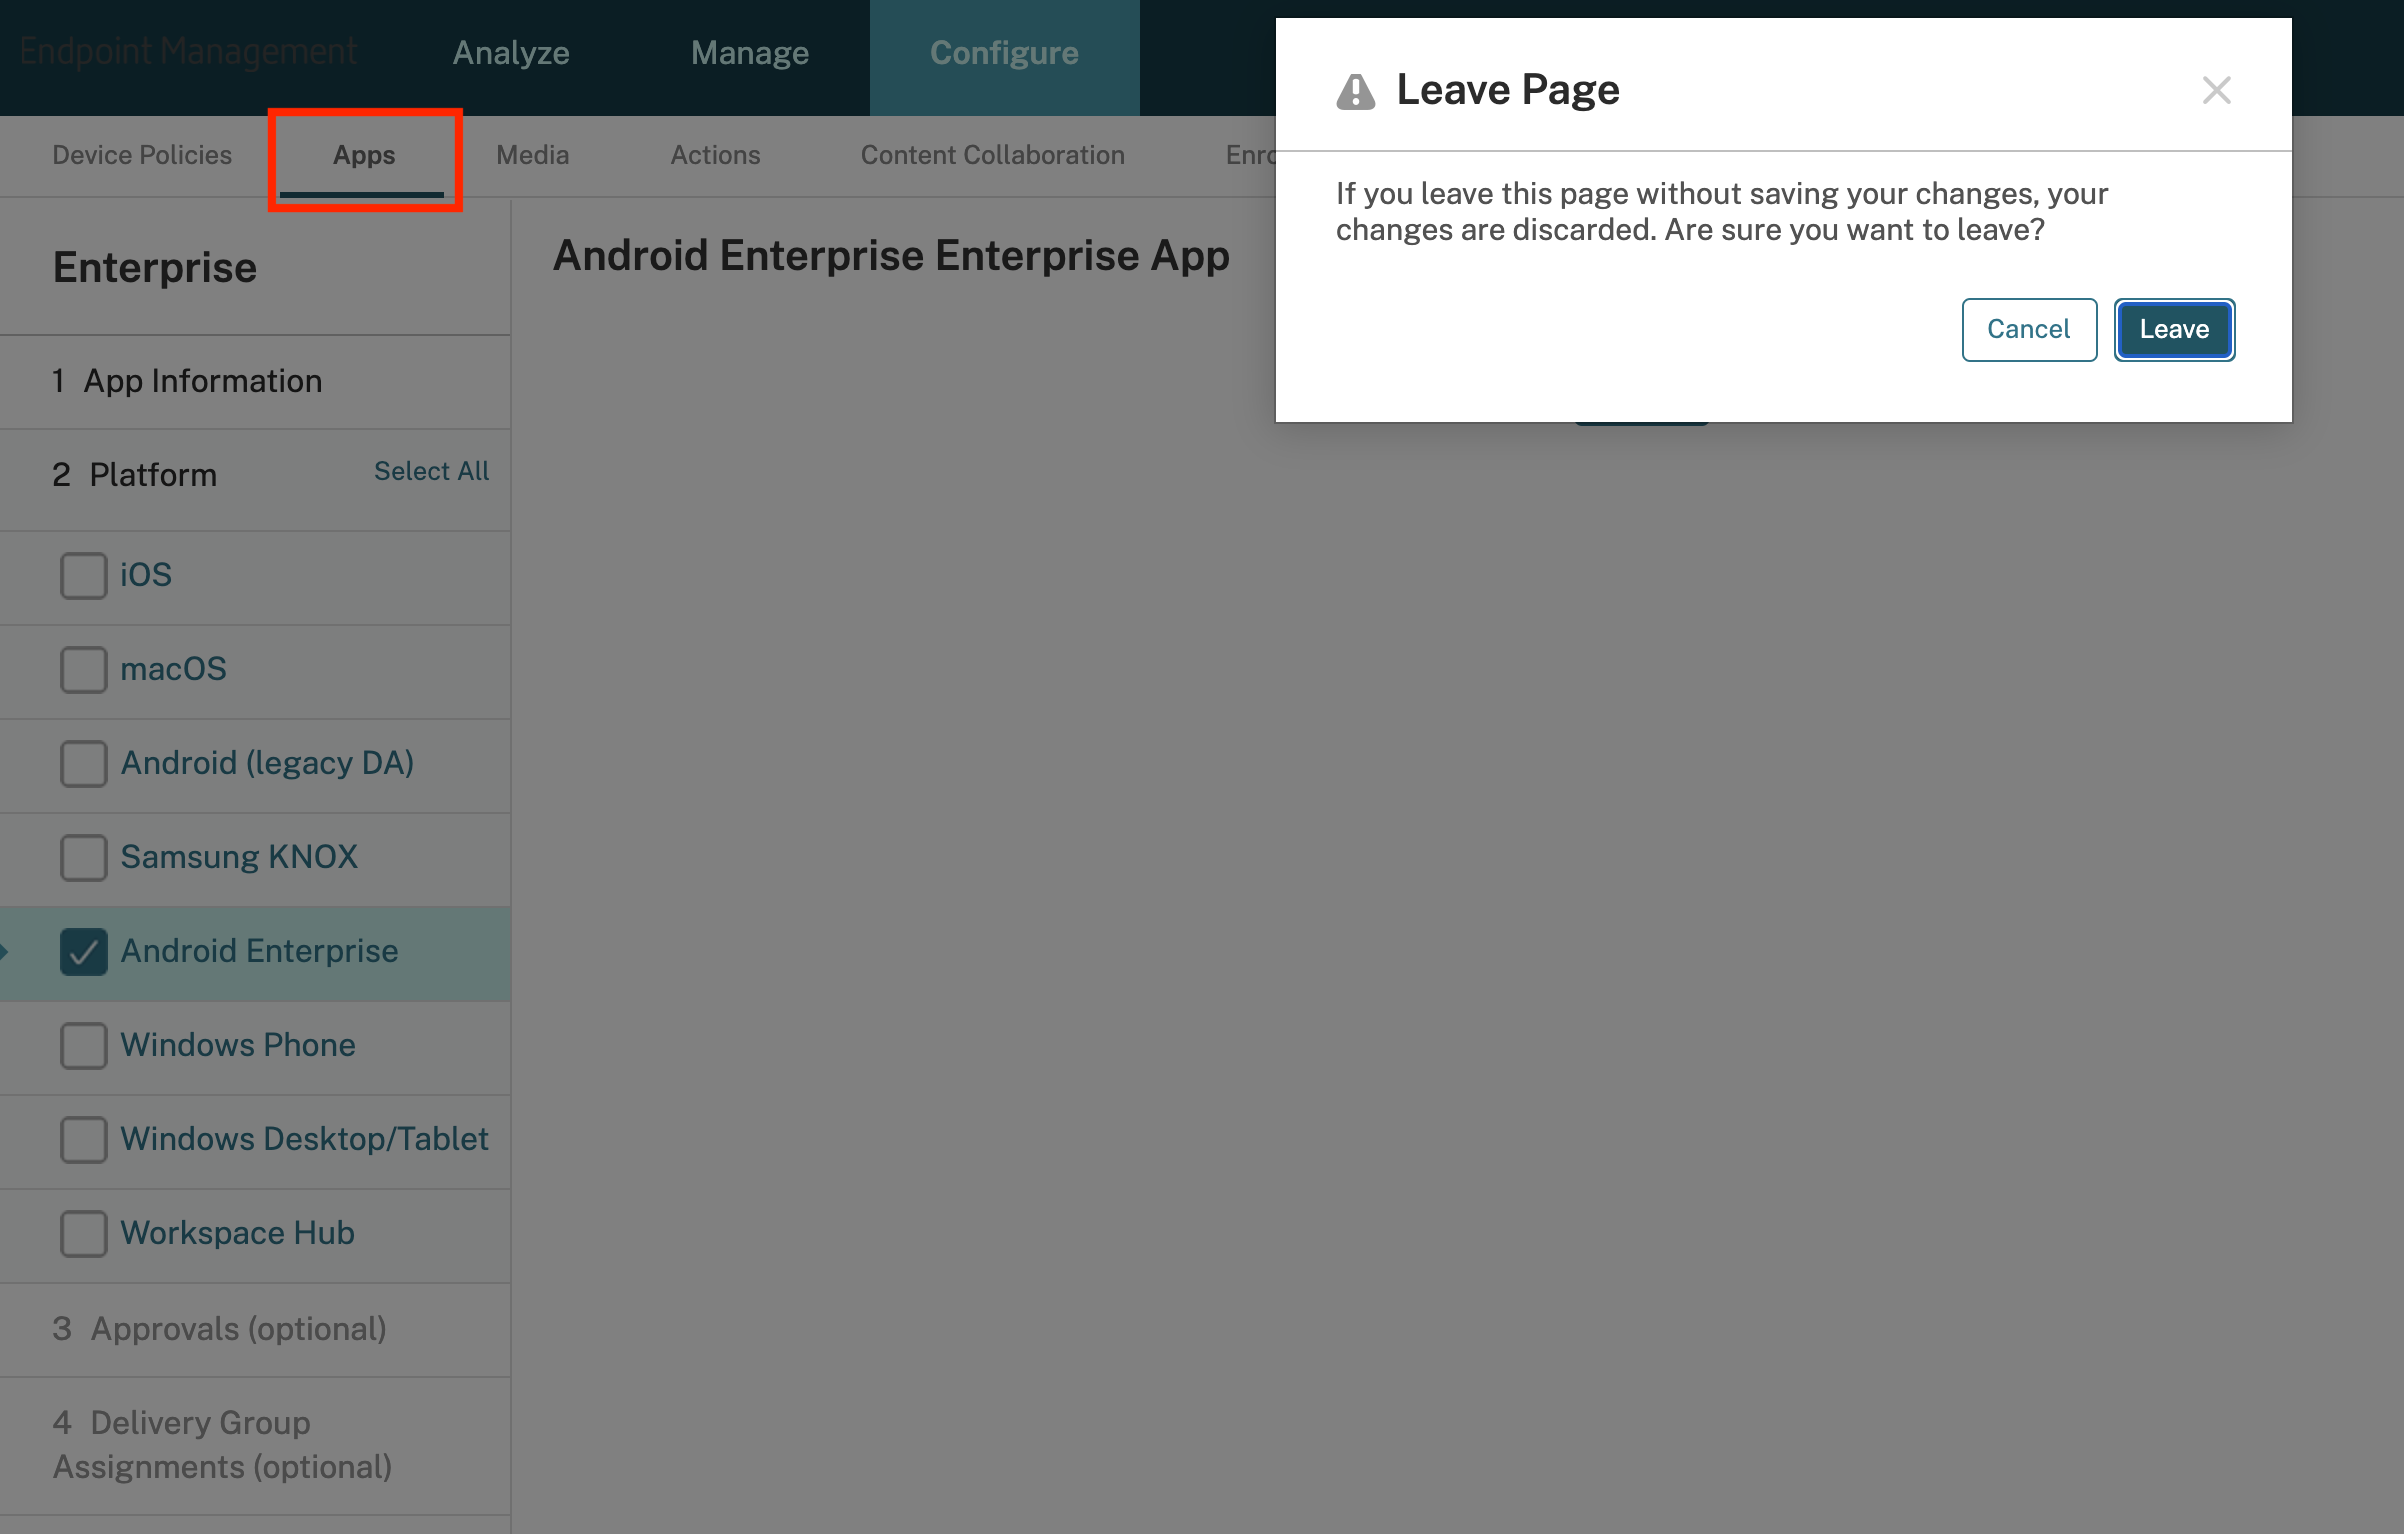Viewport: 2404px width, 1534px height.
Task: Enable the Workspace Hub checkbox
Action: click(x=84, y=1234)
